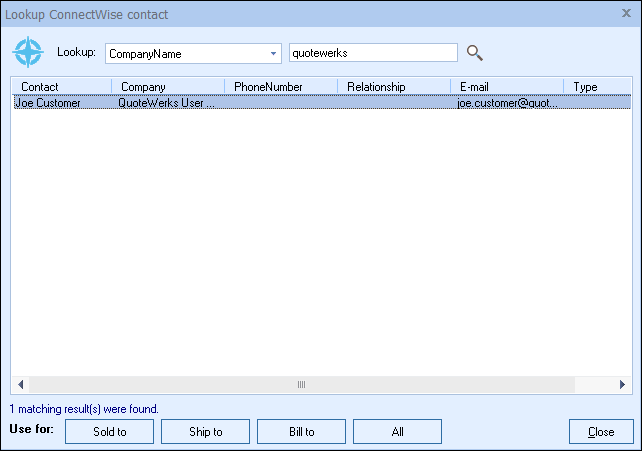Click the PhoneNumber column header
The image size is (642, 451).
279,87
